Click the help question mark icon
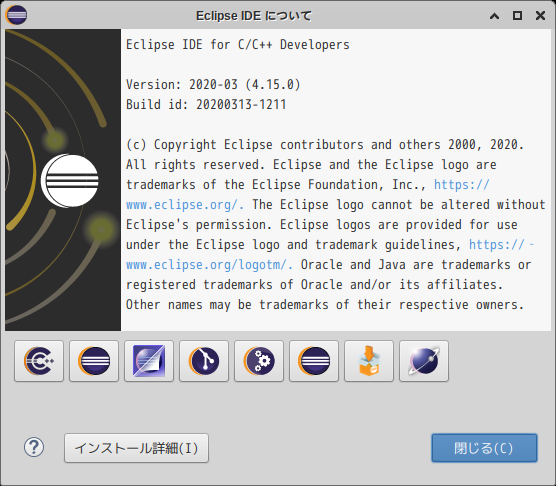The image size is (556, 486). coord(34,447)
